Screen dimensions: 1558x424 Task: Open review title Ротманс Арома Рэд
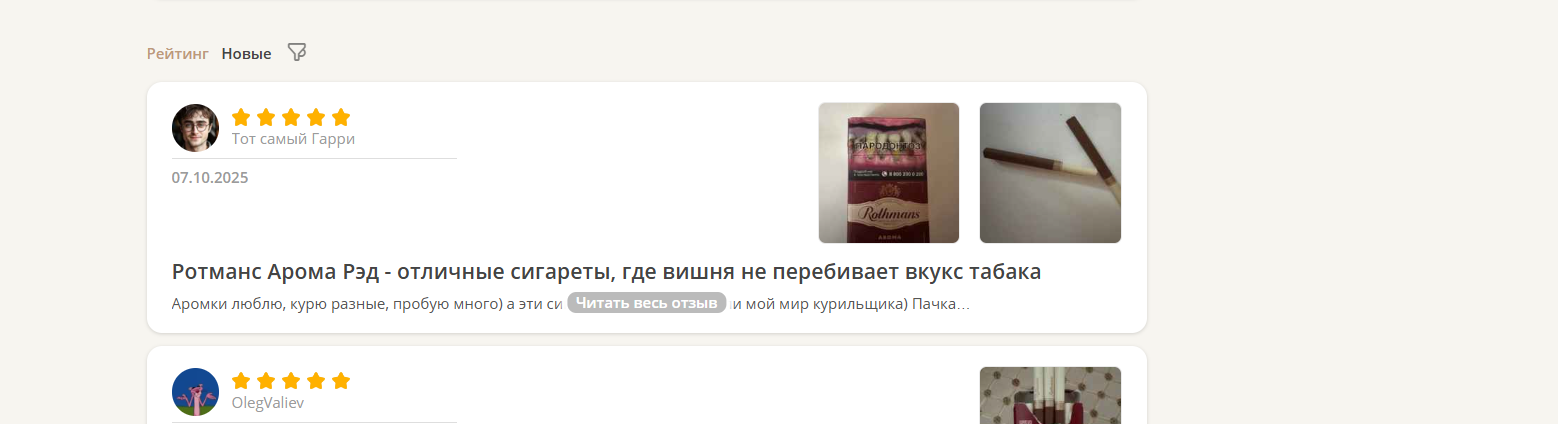607,272
